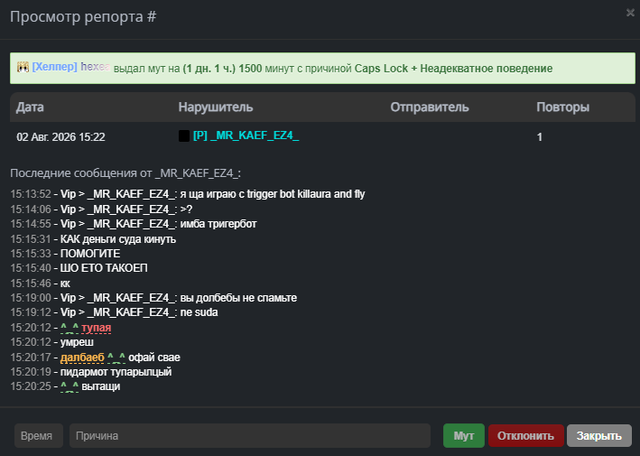Click the Отправитель column header
This screenshot has height=456, width=640.
[x=429, y=107]
